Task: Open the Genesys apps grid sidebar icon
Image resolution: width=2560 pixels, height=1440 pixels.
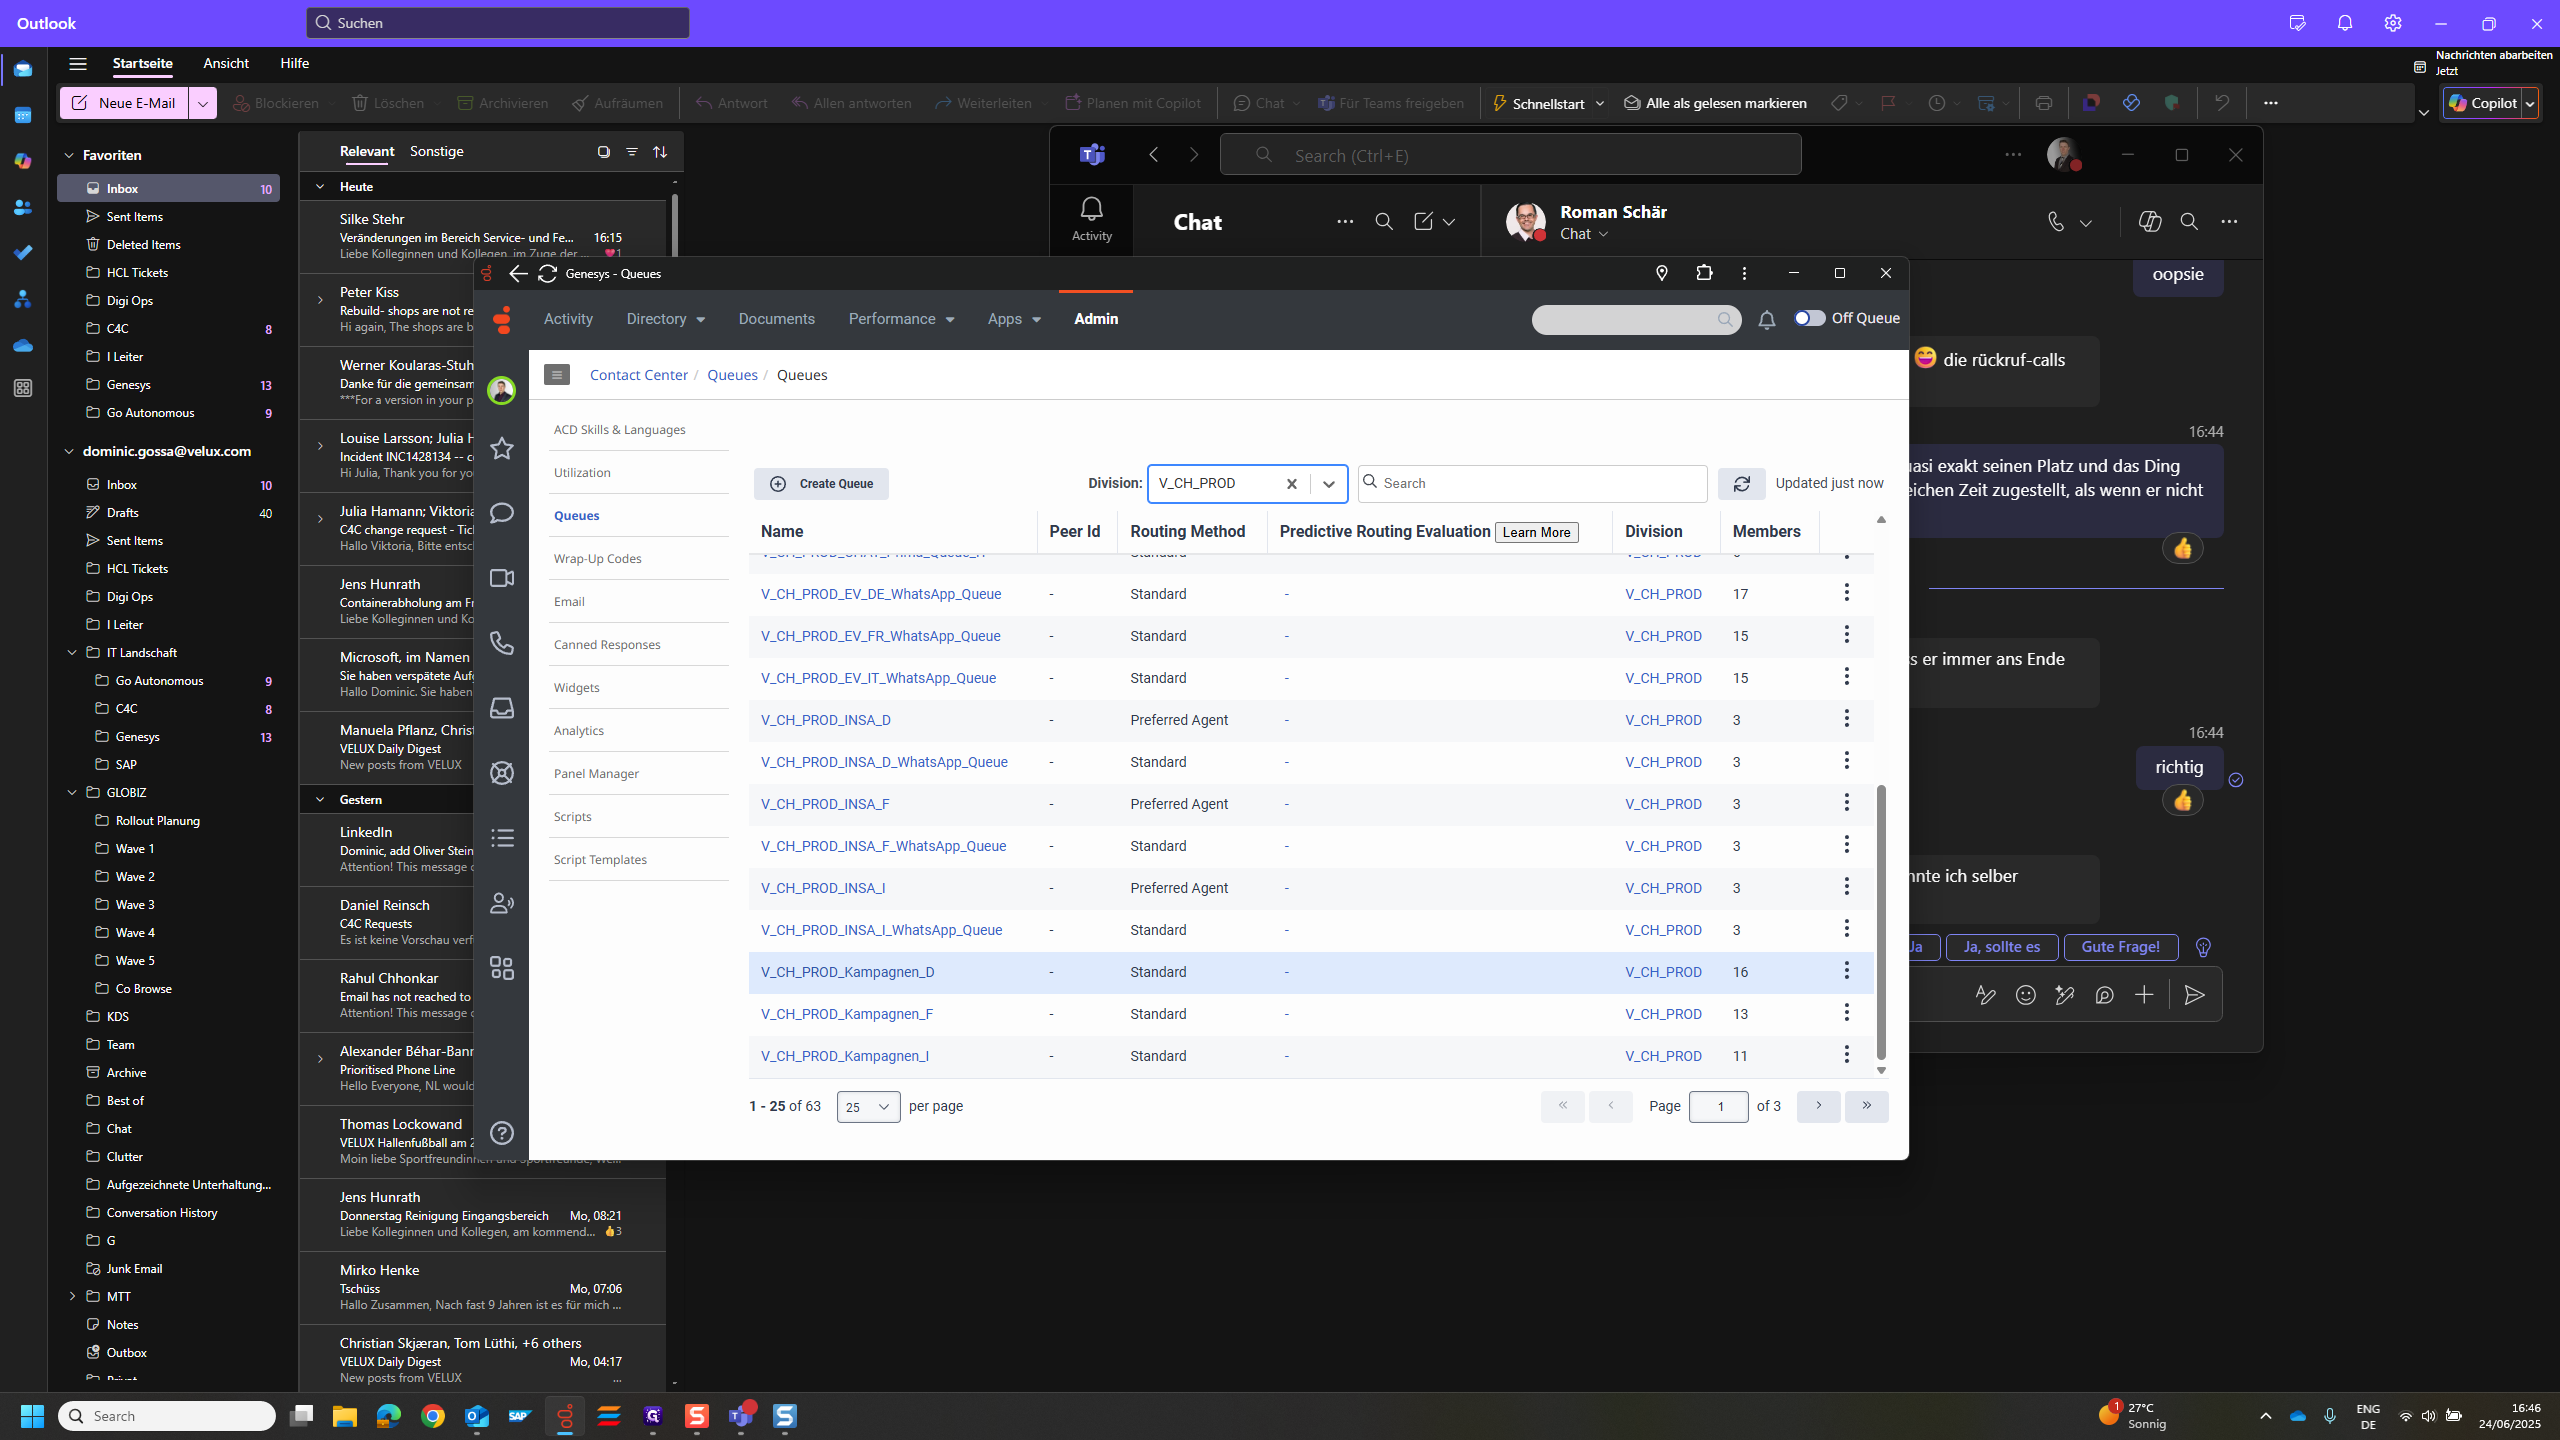Action: [502, 968]
